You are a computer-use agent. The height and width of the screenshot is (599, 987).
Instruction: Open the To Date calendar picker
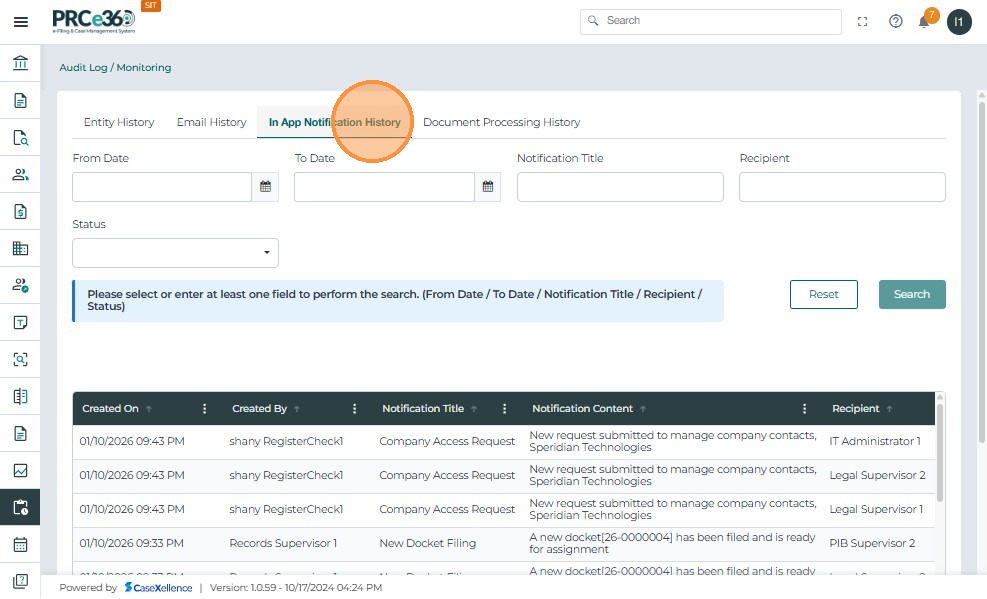tap(487, 187)
